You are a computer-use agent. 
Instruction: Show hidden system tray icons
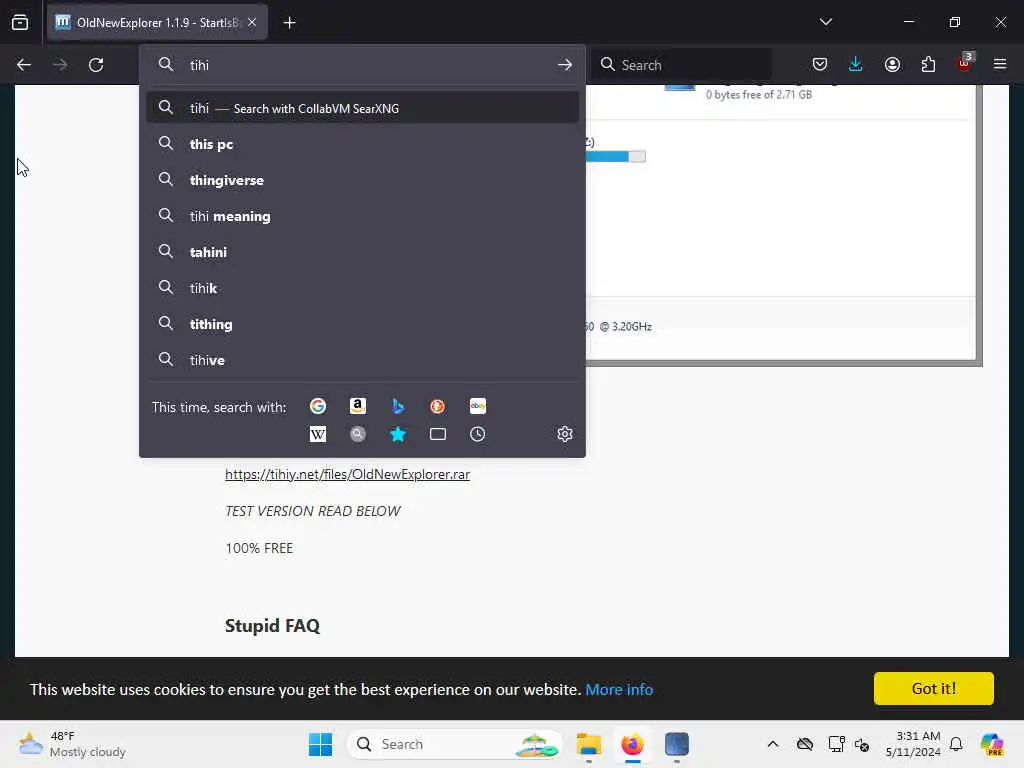point(773,744)
